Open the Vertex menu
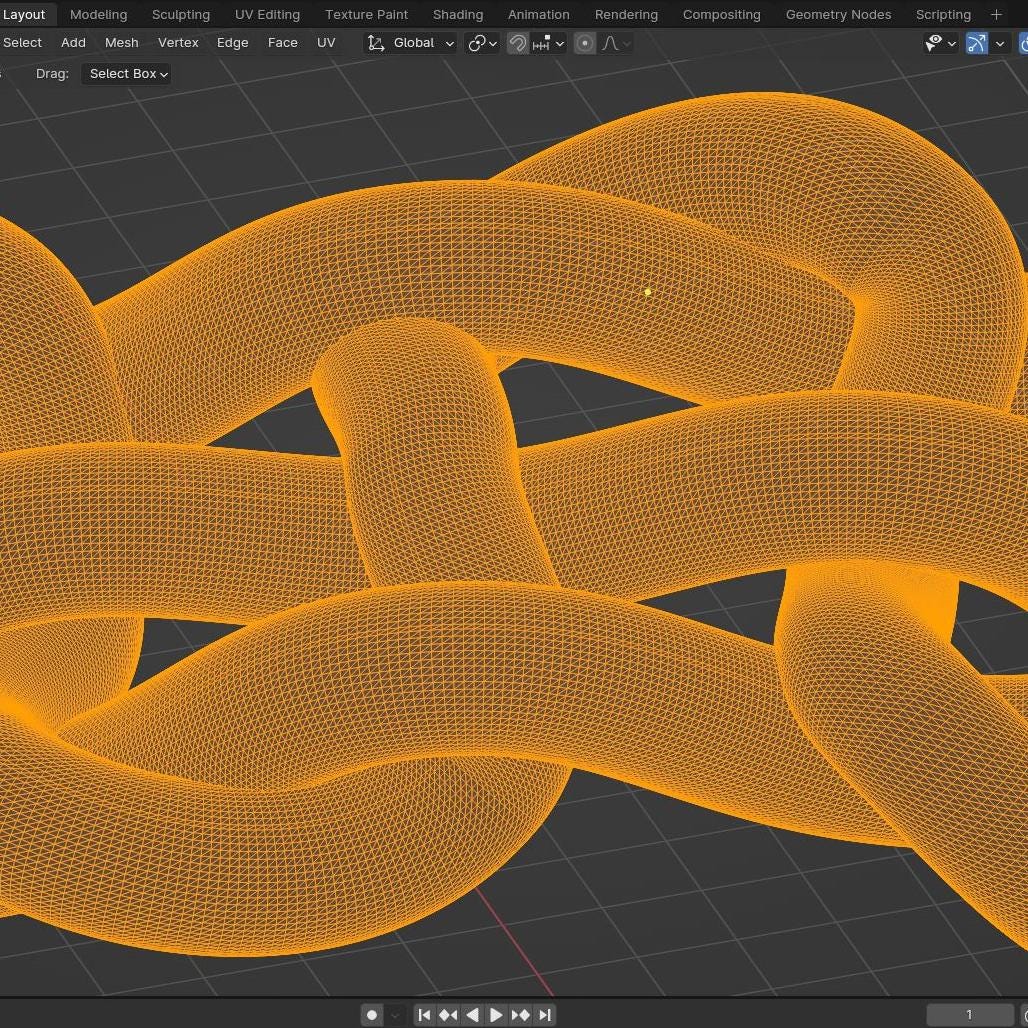The height and width of the screenshot is (1028, 1028). pos(178,43)
